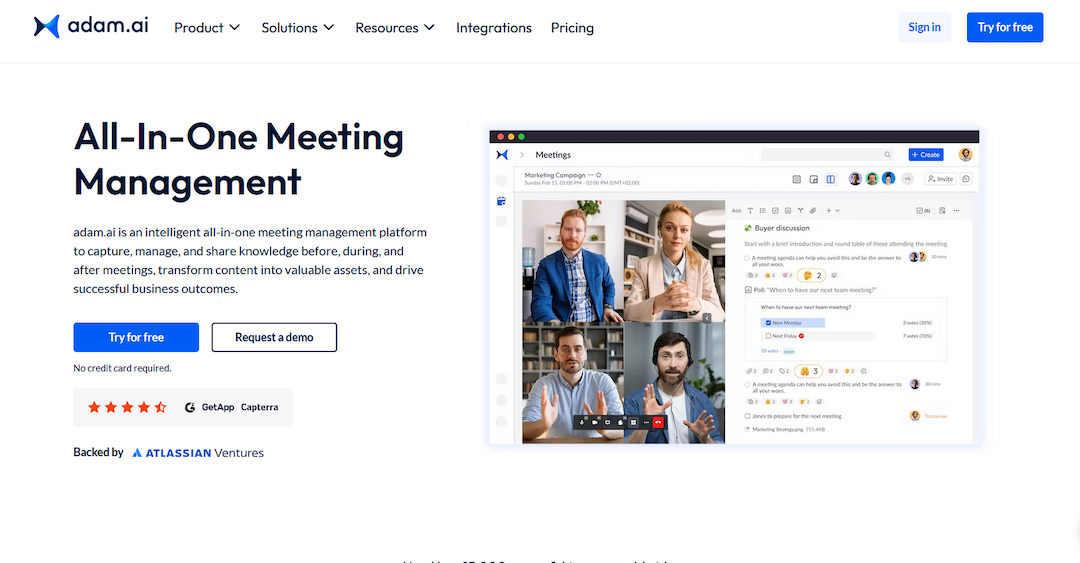The image size is (1080, 563).
Task: Tick the Jones to prepare task checkbox
Action: click(747, 416)
